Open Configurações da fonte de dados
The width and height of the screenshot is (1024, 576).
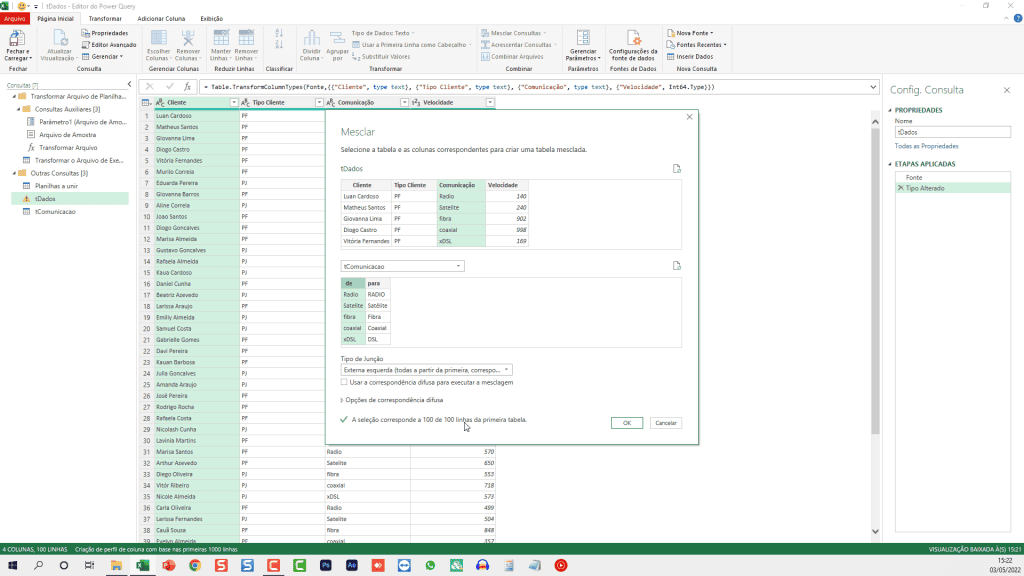click(x=632, y=40)
